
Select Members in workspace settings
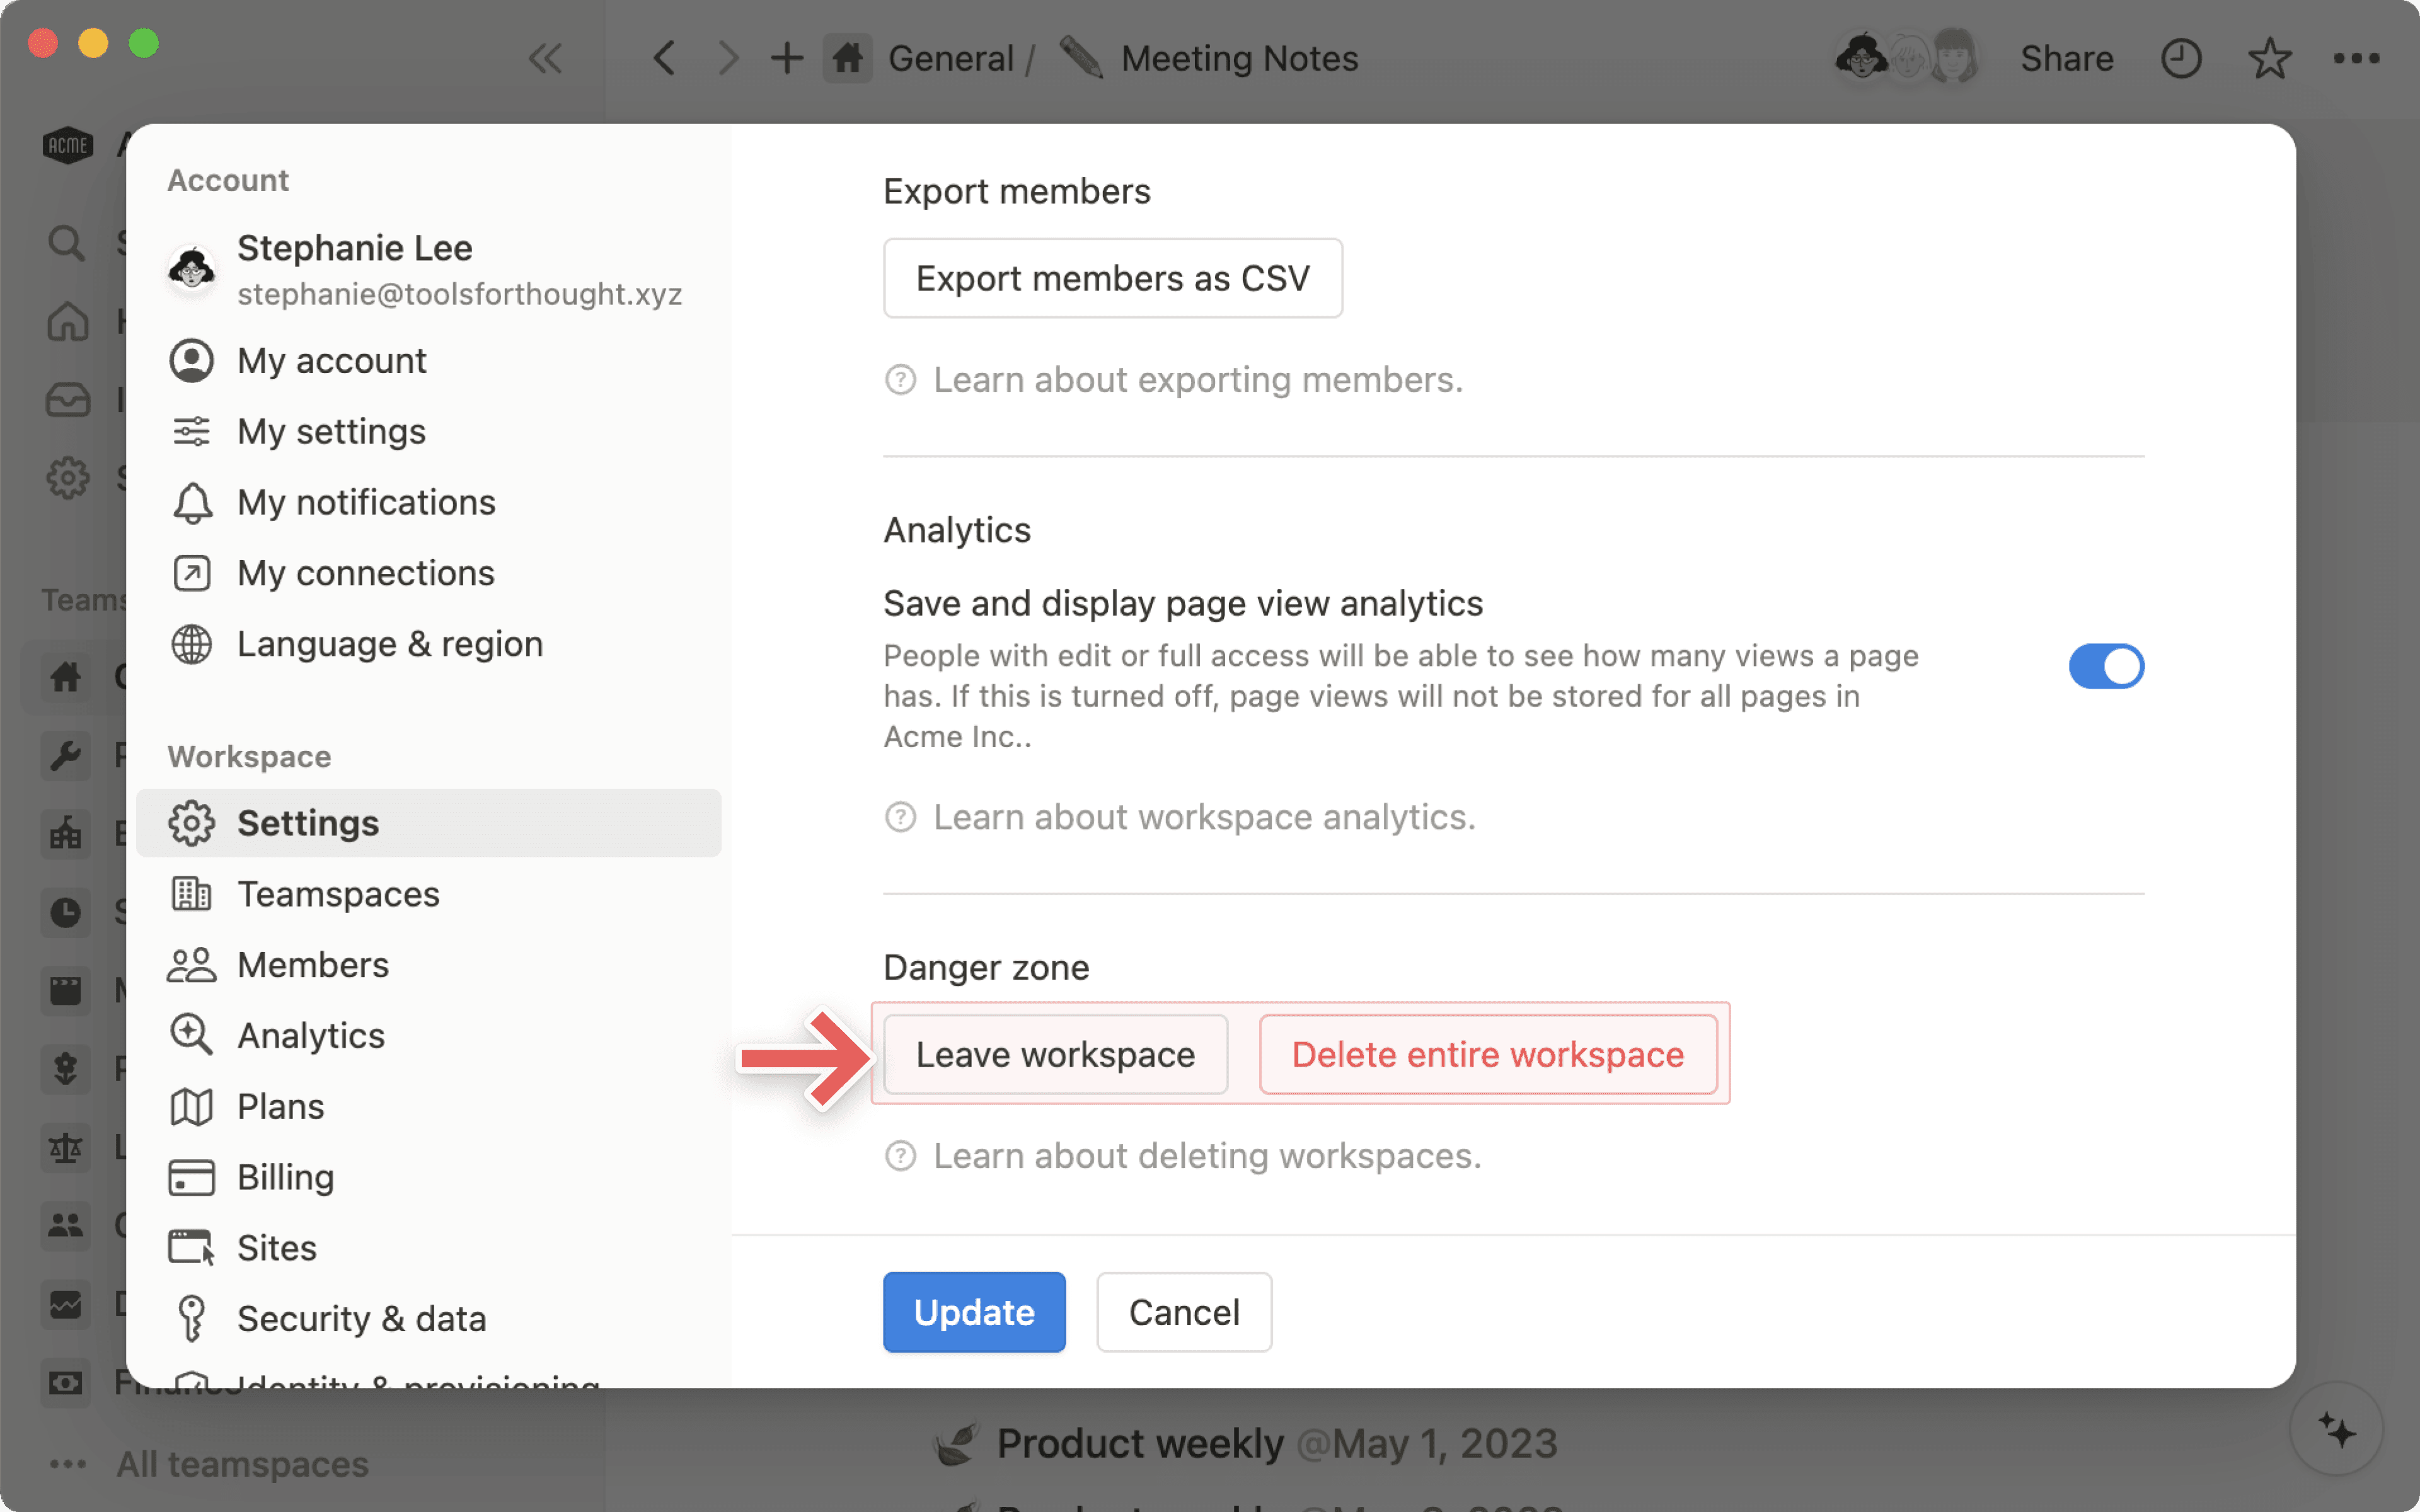coord(313,965)
